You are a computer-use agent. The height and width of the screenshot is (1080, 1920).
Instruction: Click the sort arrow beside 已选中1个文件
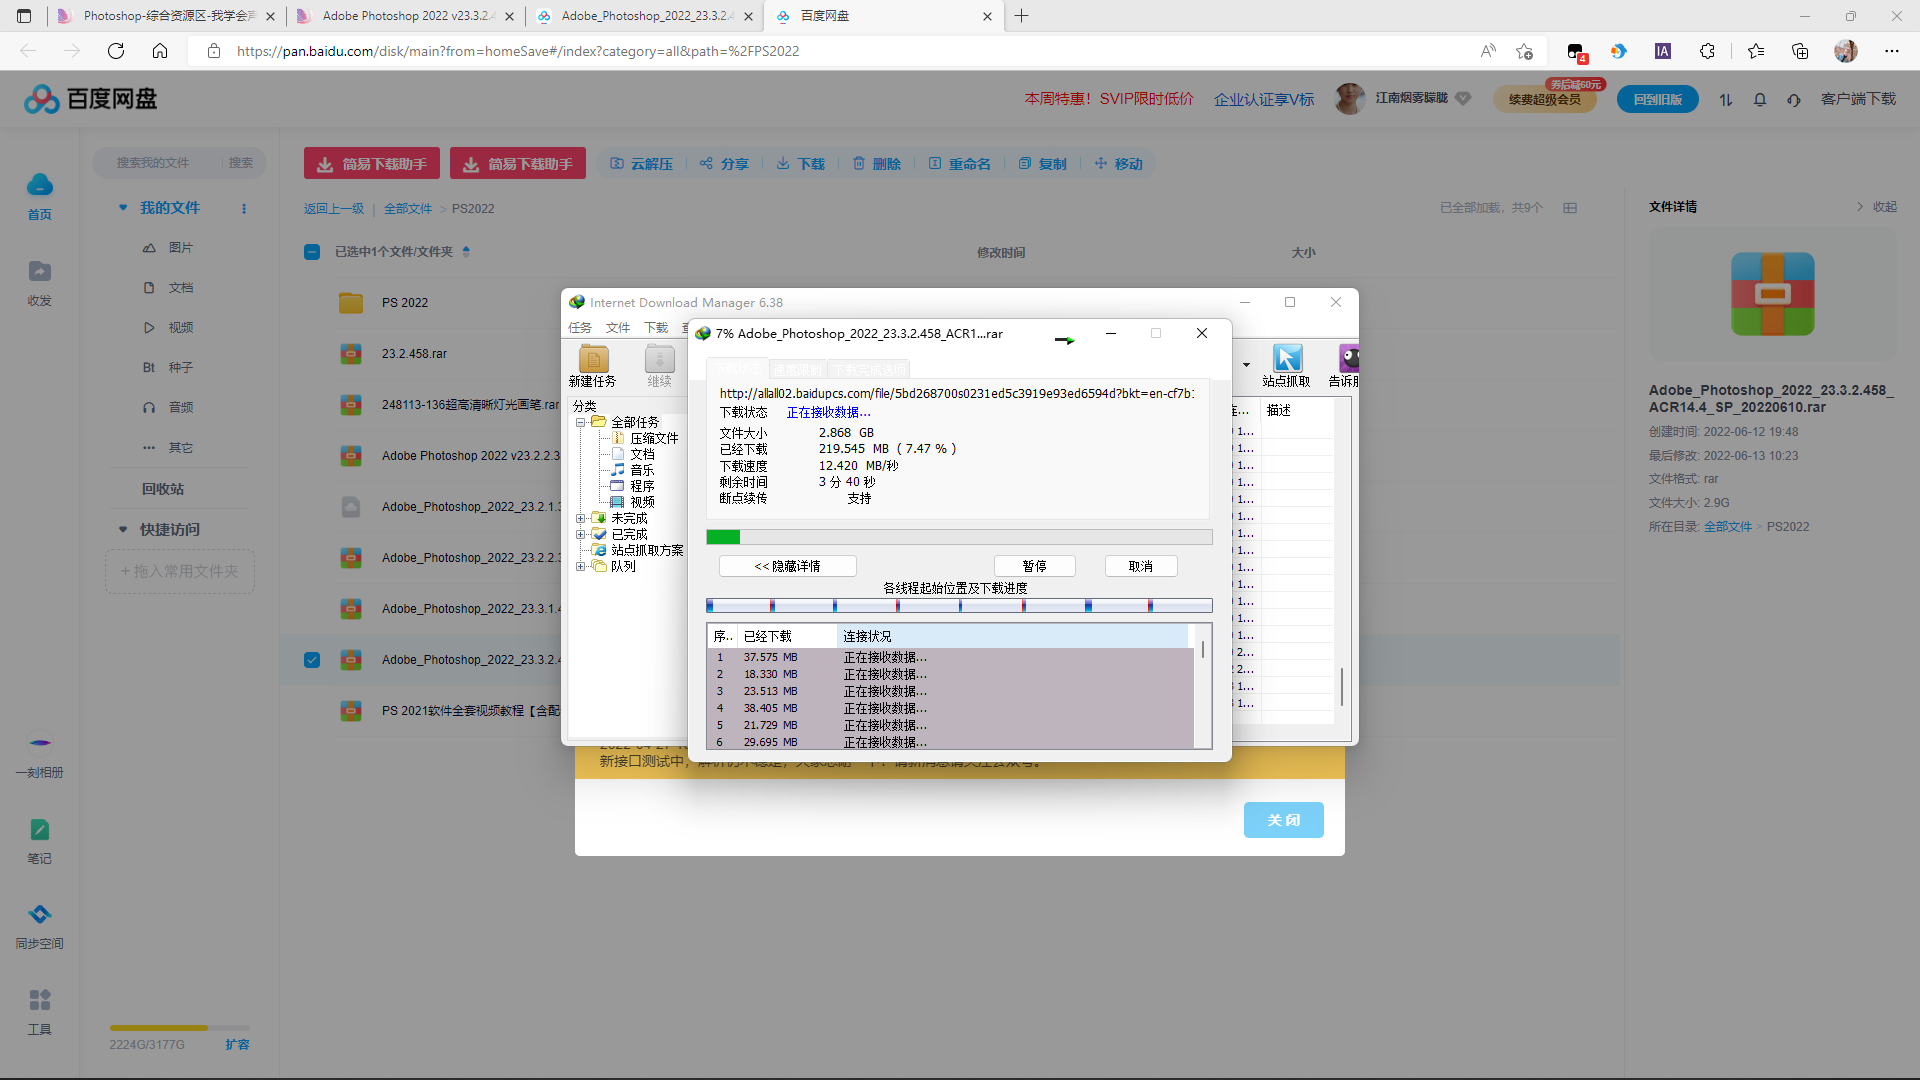pyautogui.click(x=466, y=252)
